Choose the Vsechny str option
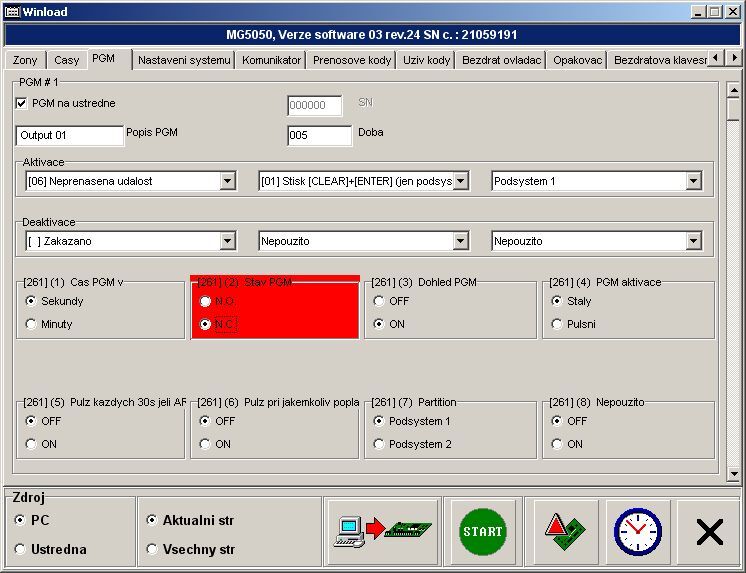The image size is (746, 573). click(x=152, y=549)
